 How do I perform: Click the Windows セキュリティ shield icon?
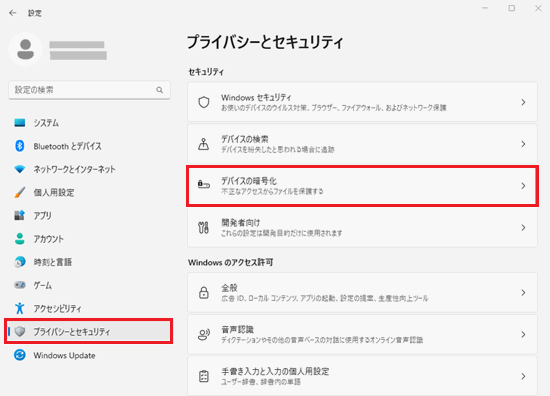coord(204,102)
